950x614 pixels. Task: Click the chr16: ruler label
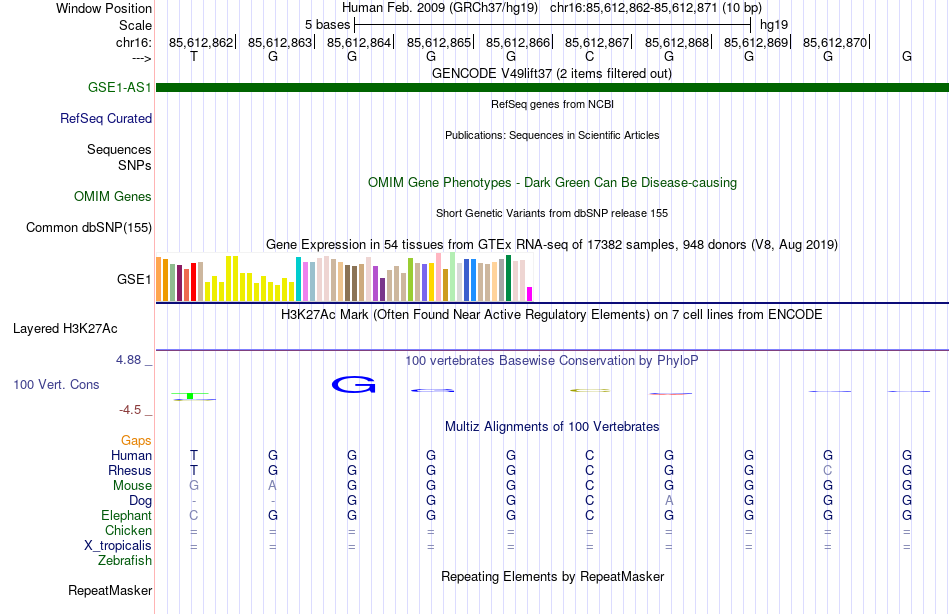[x=134, y=42]
